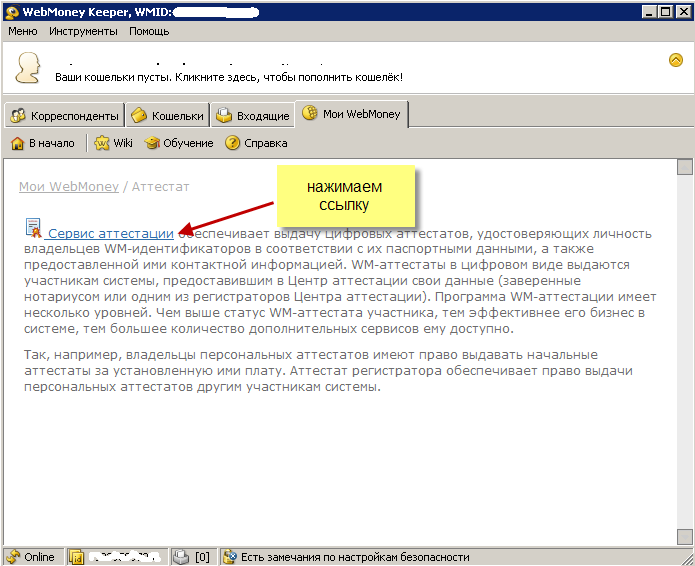The height and width of the screenshot is (566, 695).
Task: Click the Входящие tab inbox icon
Action: click(x=224, y=115)
